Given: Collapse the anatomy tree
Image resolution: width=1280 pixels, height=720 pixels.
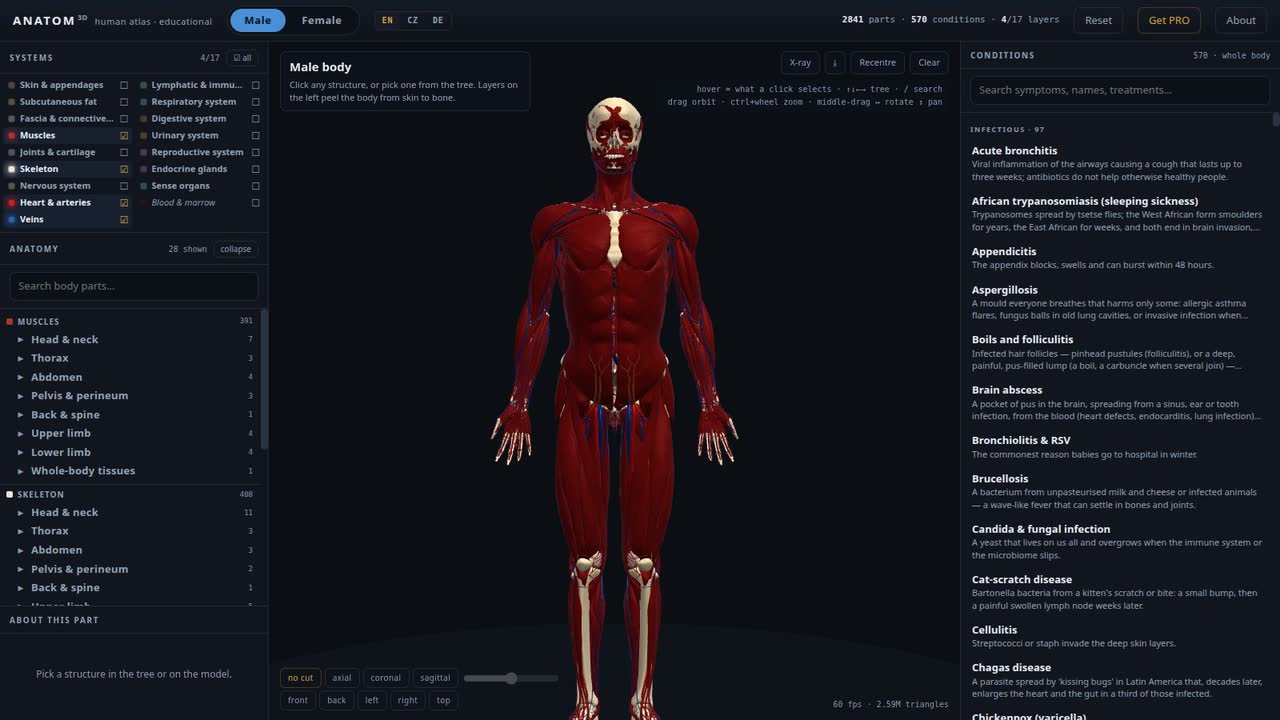Looking at the screenshot, I should tap(236, 249).
